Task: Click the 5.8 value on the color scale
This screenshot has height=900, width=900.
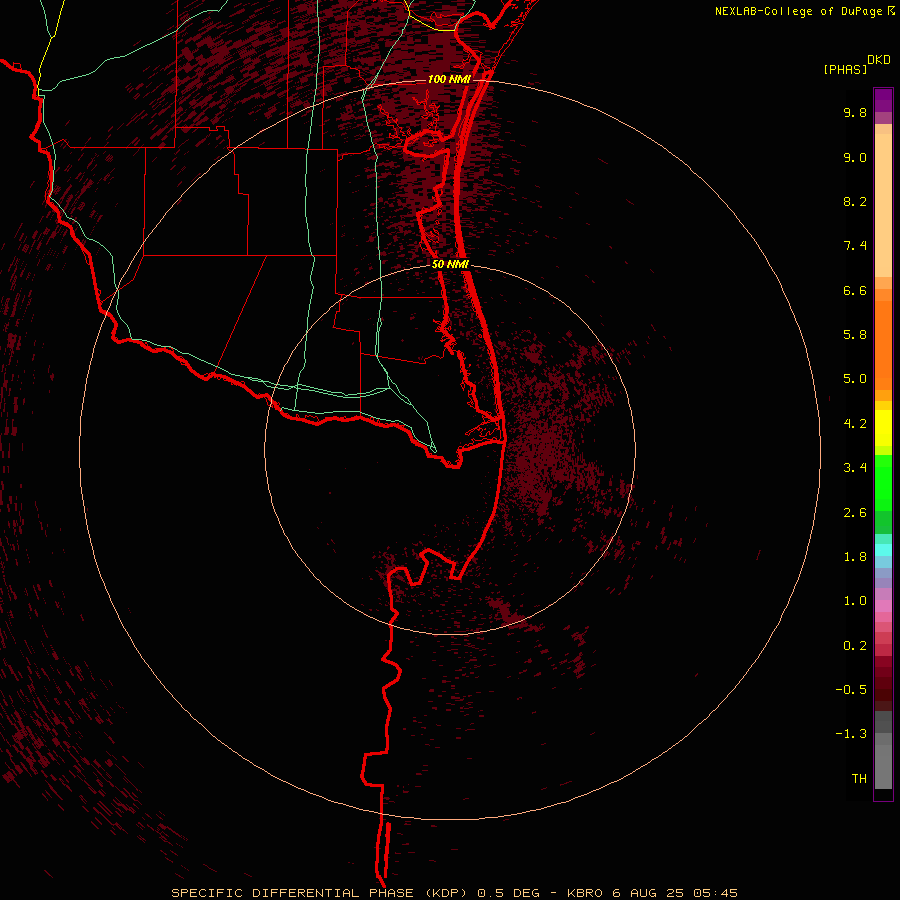Action: coord(855,335)
